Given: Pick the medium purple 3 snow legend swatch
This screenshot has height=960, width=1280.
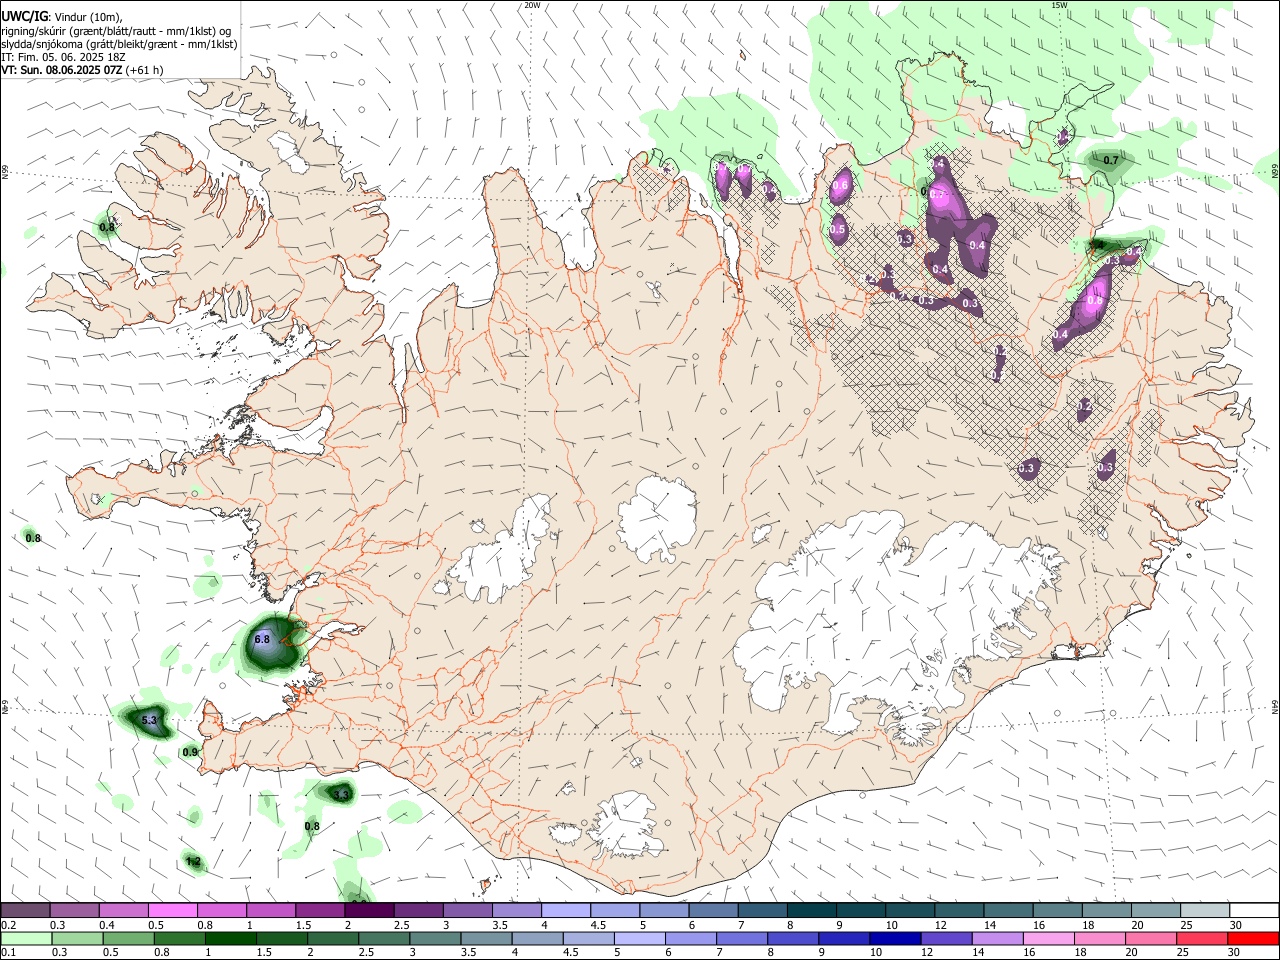Looking at the screenshot, I should pyautogui.click(x=468, y=911).
